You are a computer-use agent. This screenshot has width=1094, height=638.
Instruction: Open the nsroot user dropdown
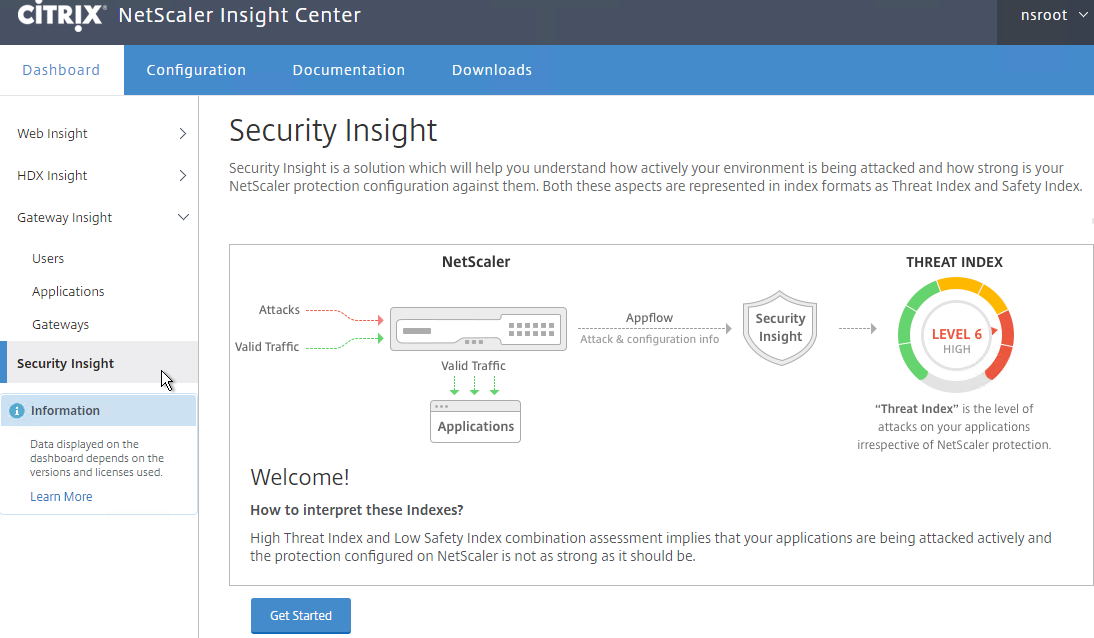pos(1054,15)
